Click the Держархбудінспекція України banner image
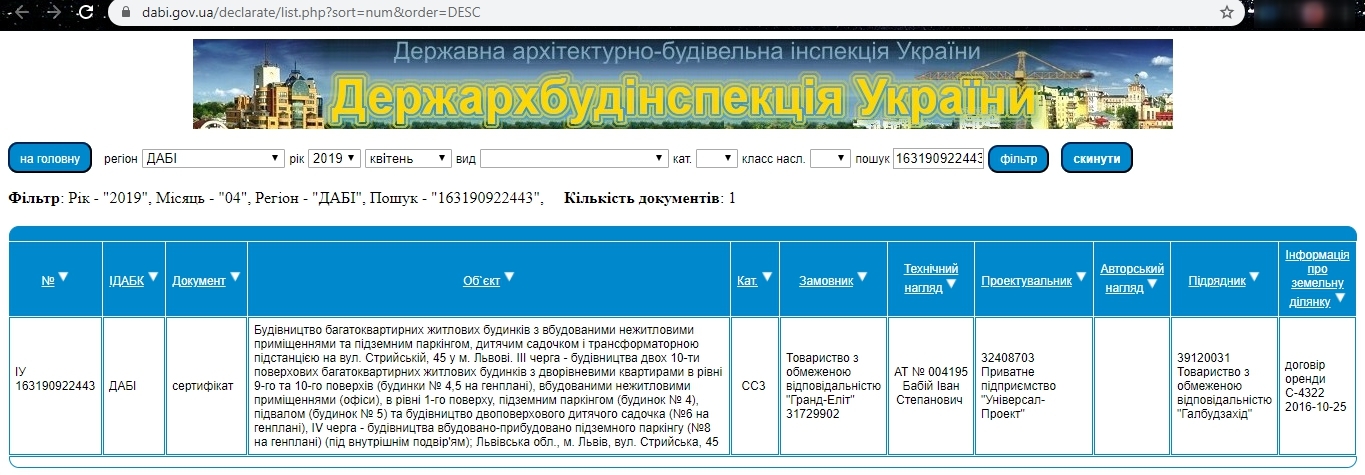 tap(682, 84)
